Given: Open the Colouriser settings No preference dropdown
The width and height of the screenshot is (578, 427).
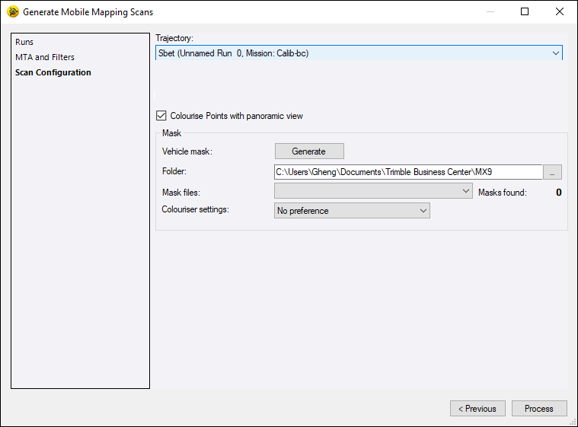Looking at the screenshot, I should (x=352, y=211).
